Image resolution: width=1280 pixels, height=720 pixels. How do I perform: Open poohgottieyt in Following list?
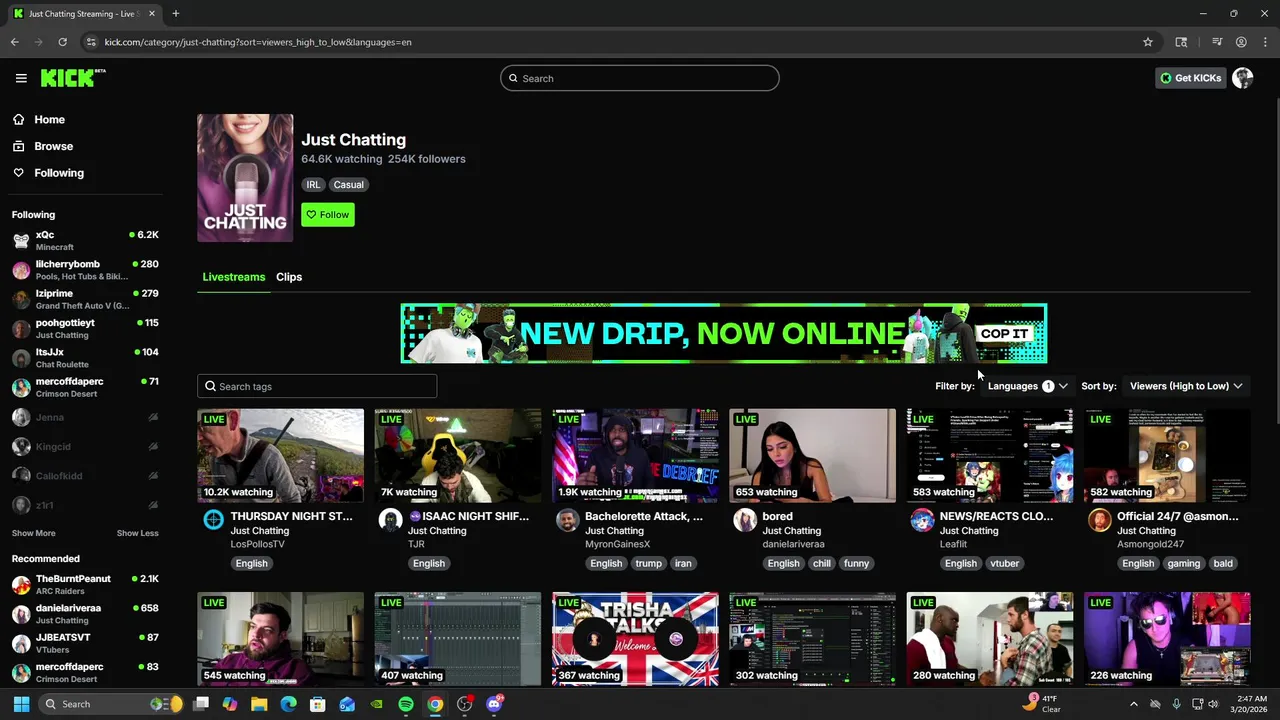pos(85,328)
